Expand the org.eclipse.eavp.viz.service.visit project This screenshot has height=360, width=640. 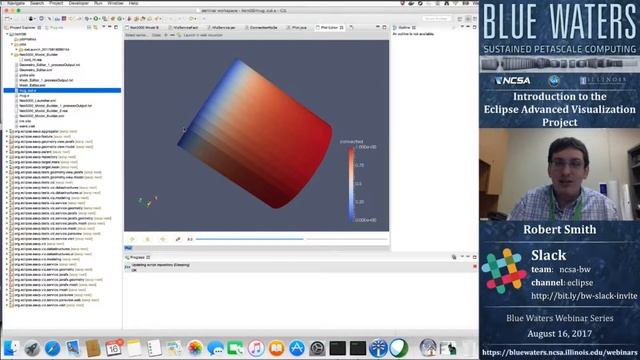click(7, 305)
